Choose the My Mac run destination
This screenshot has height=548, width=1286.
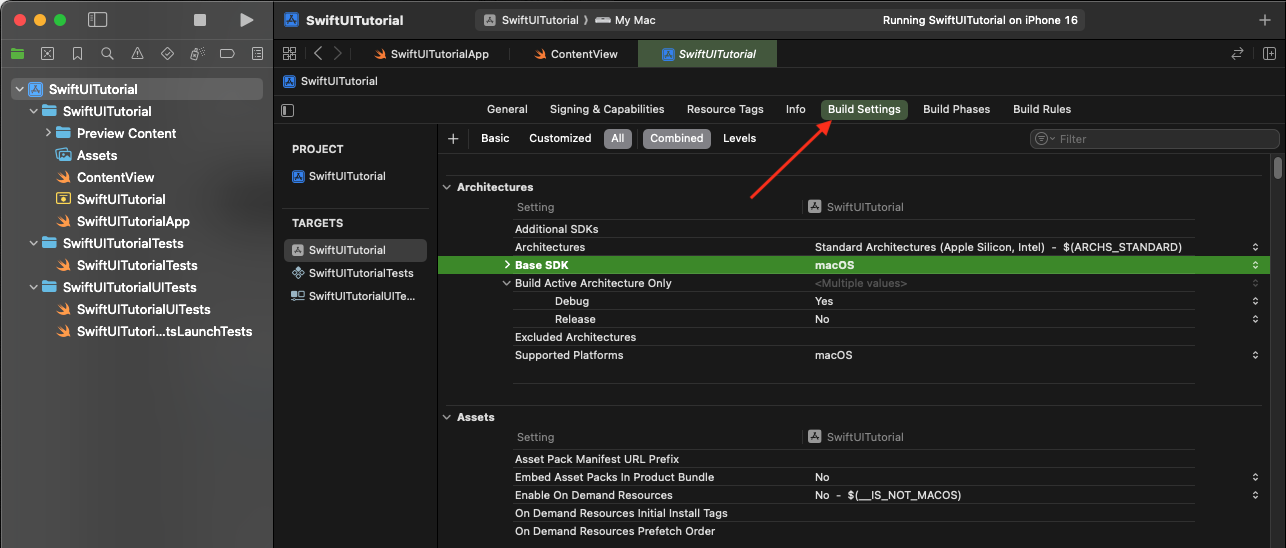point(627,20)
